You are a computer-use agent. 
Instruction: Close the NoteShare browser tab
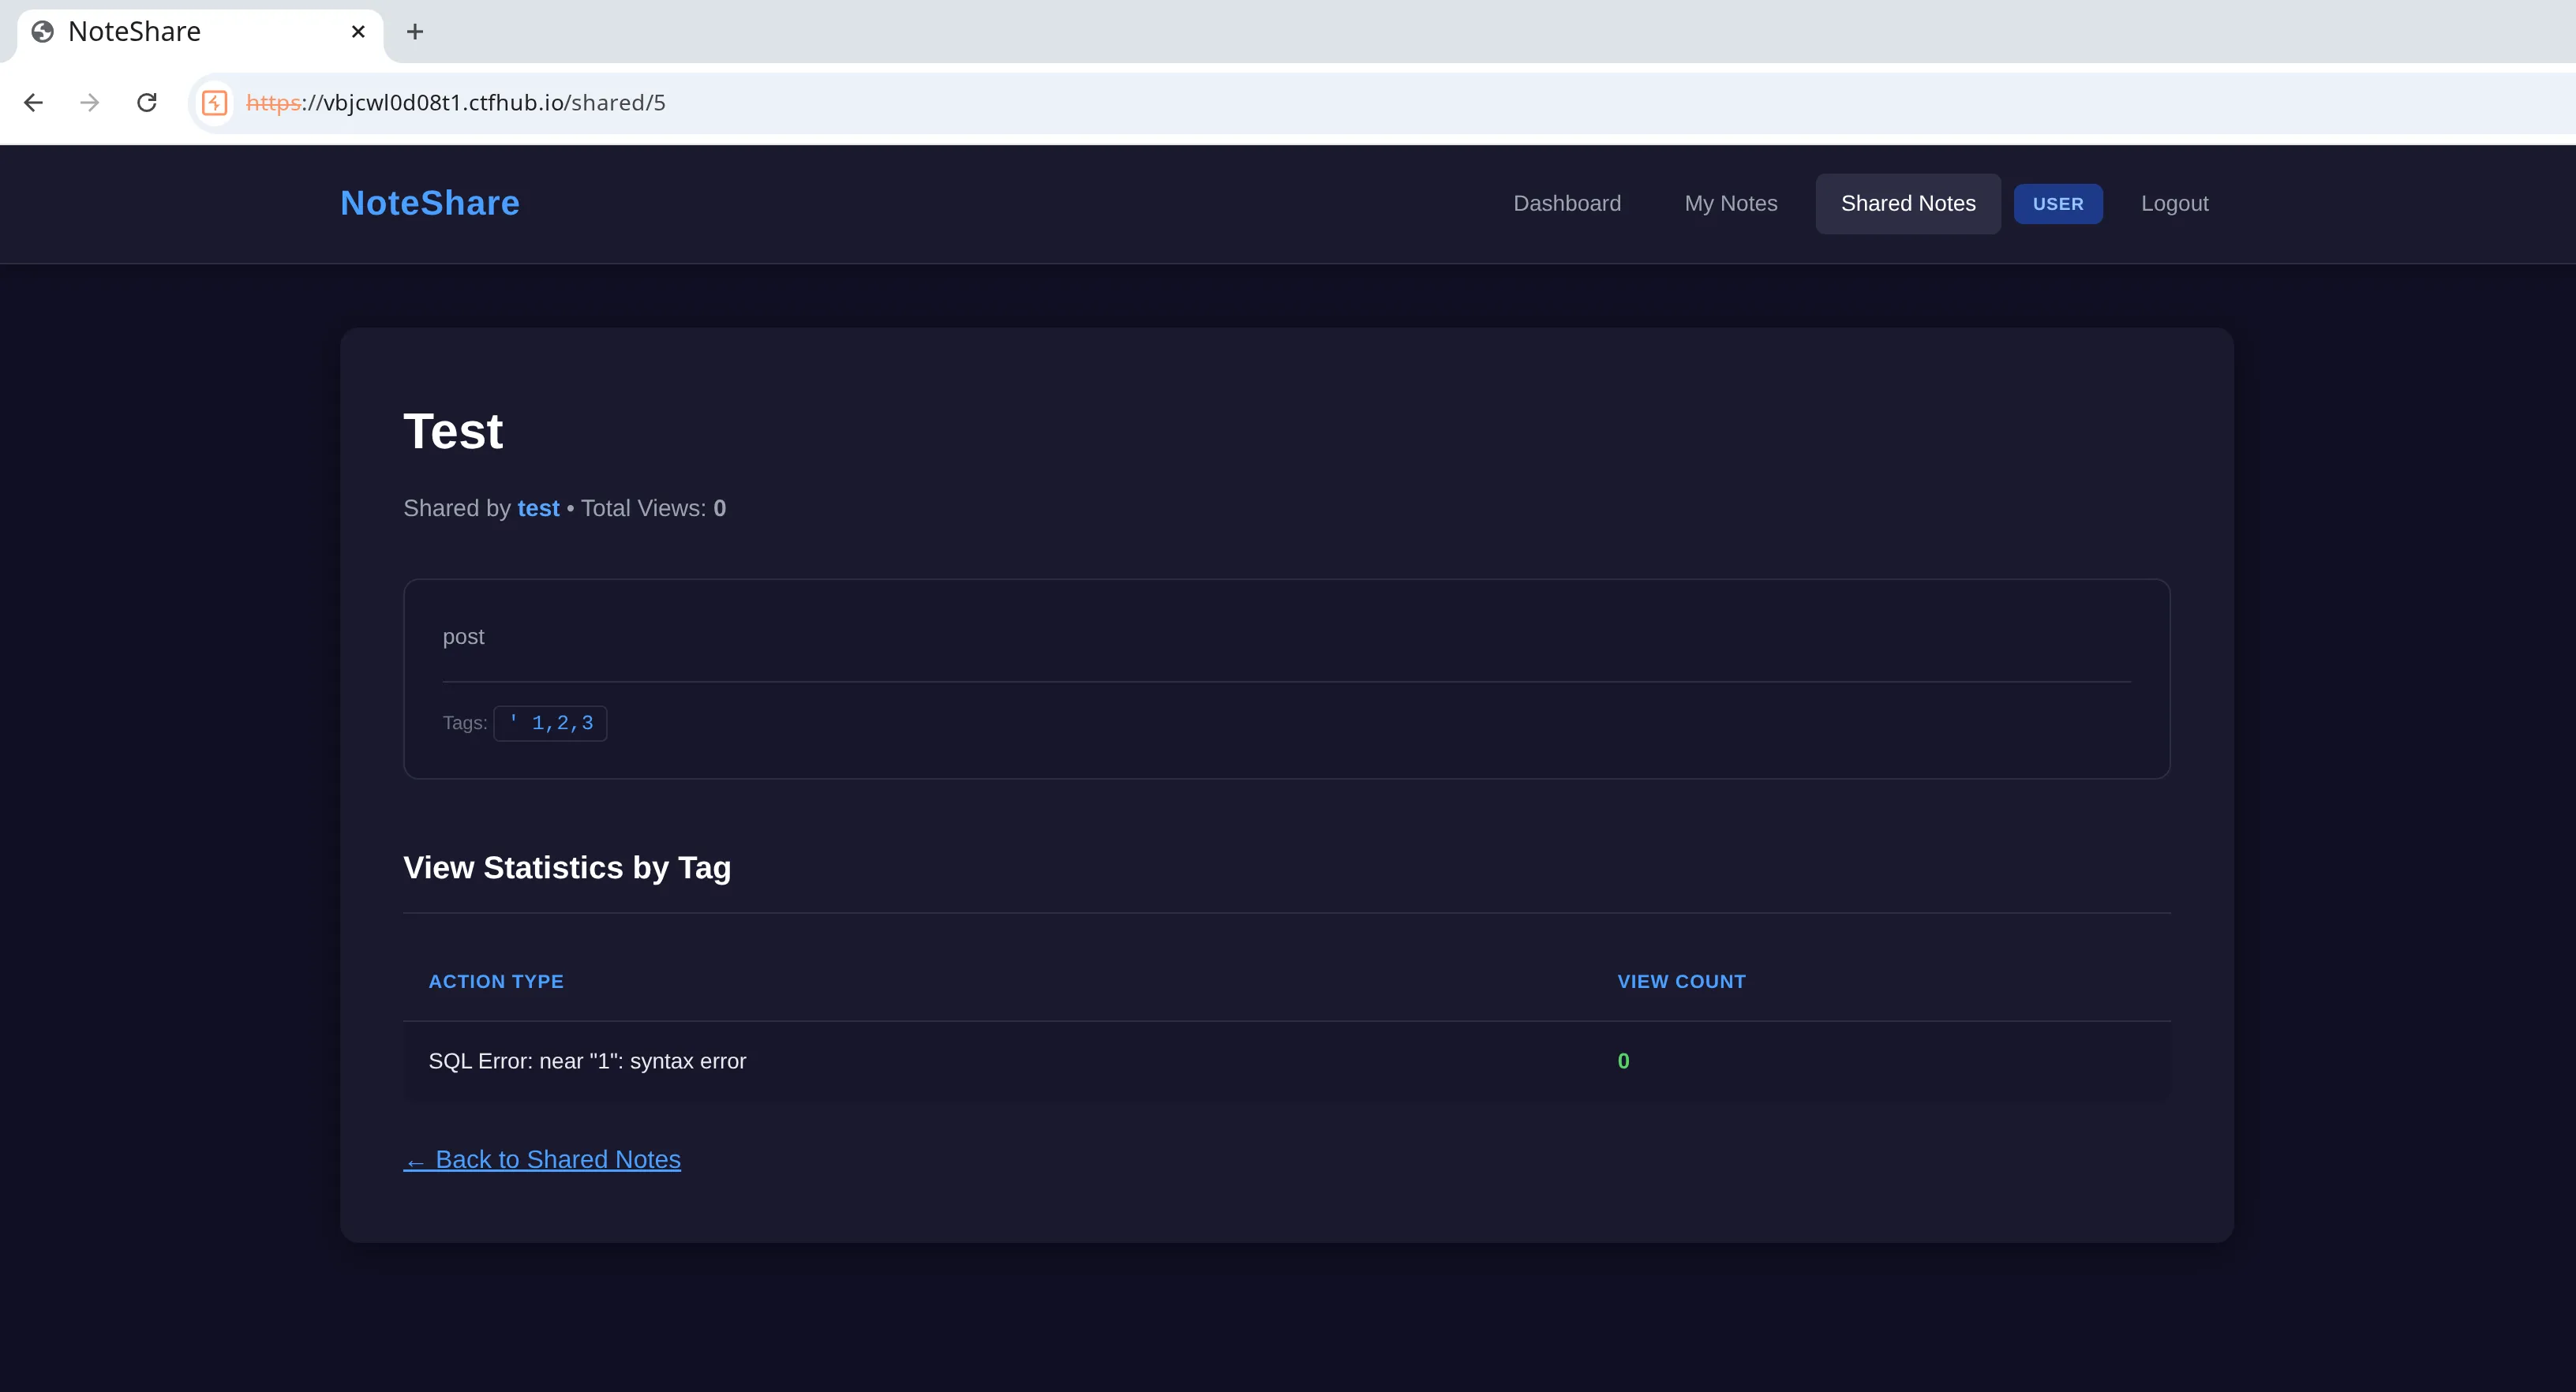click(x=358, y=31)
